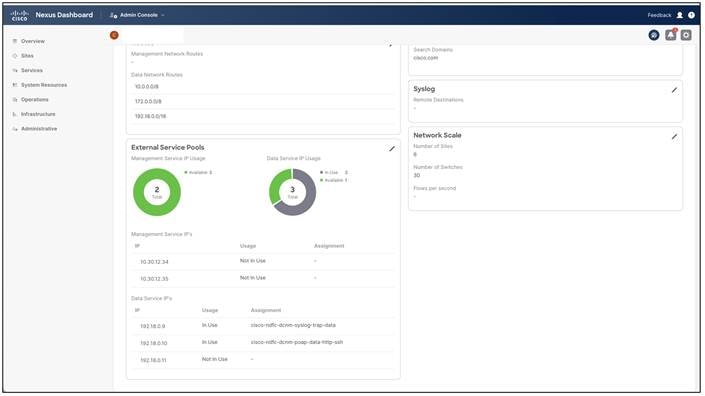The height and width of the screenshot is (396, 705).
Task: Click the In Use legend entry
Action: 334,173
